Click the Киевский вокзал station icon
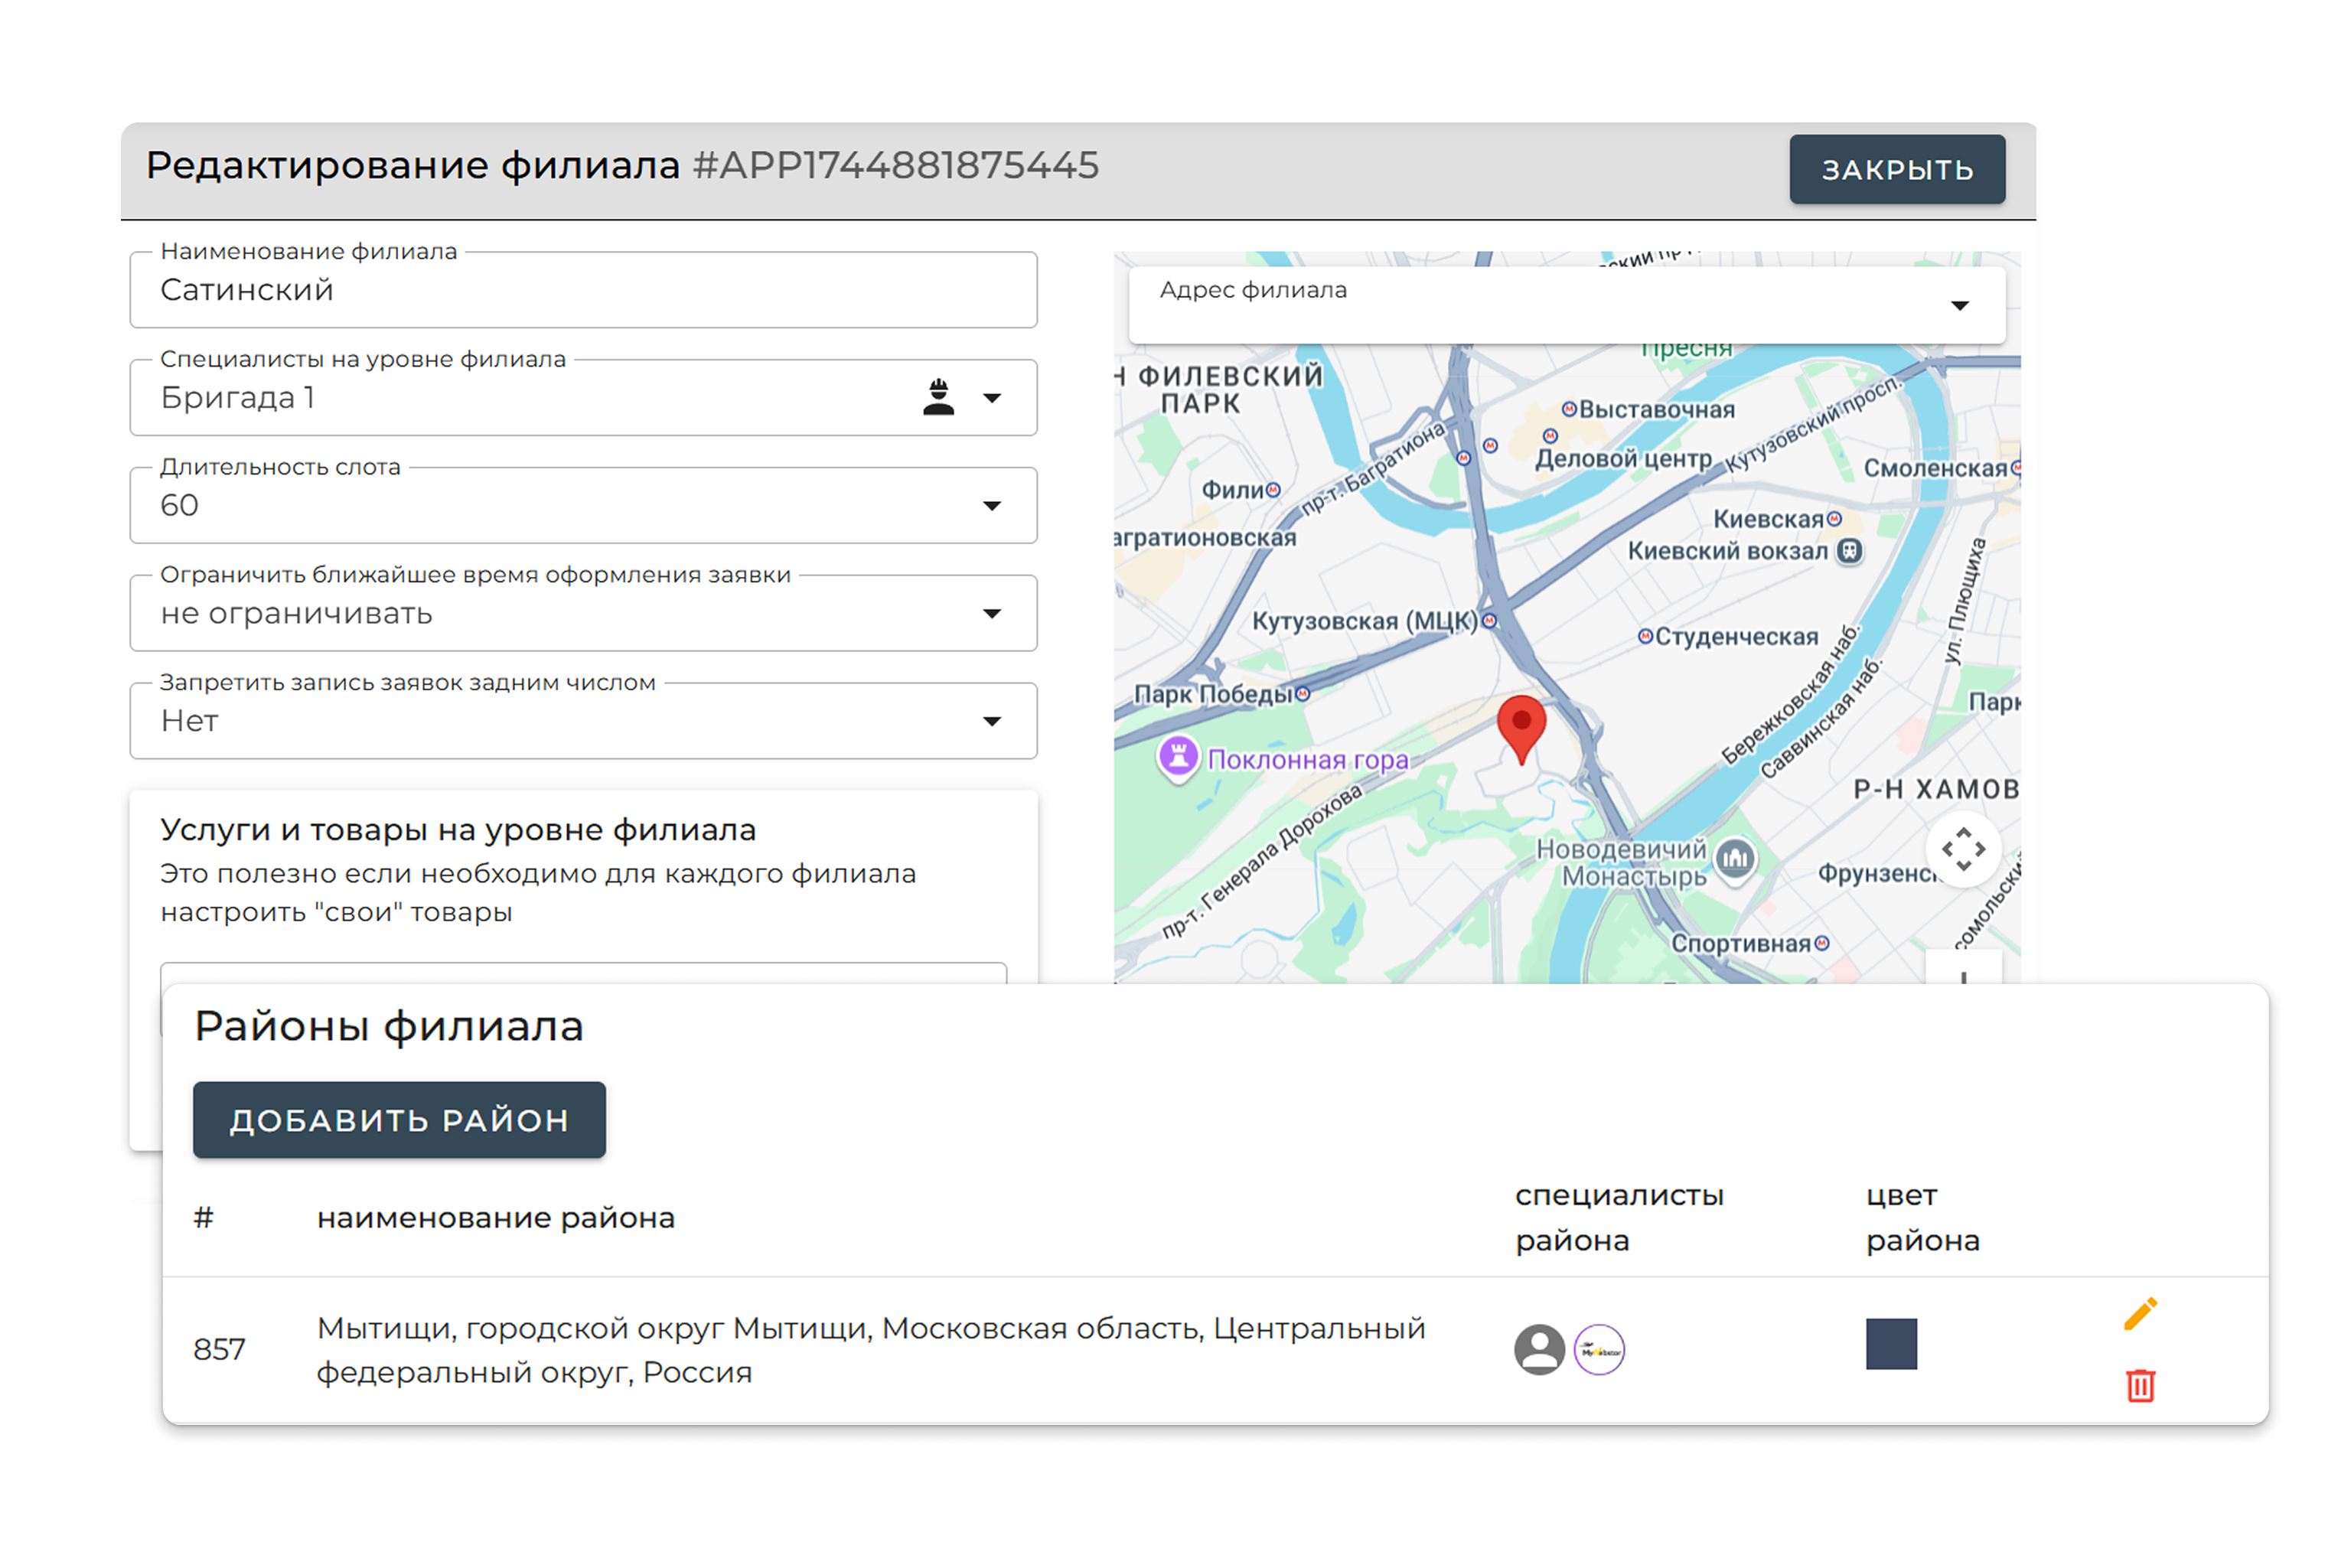2351x1568 pixels. coord(1849,551)
